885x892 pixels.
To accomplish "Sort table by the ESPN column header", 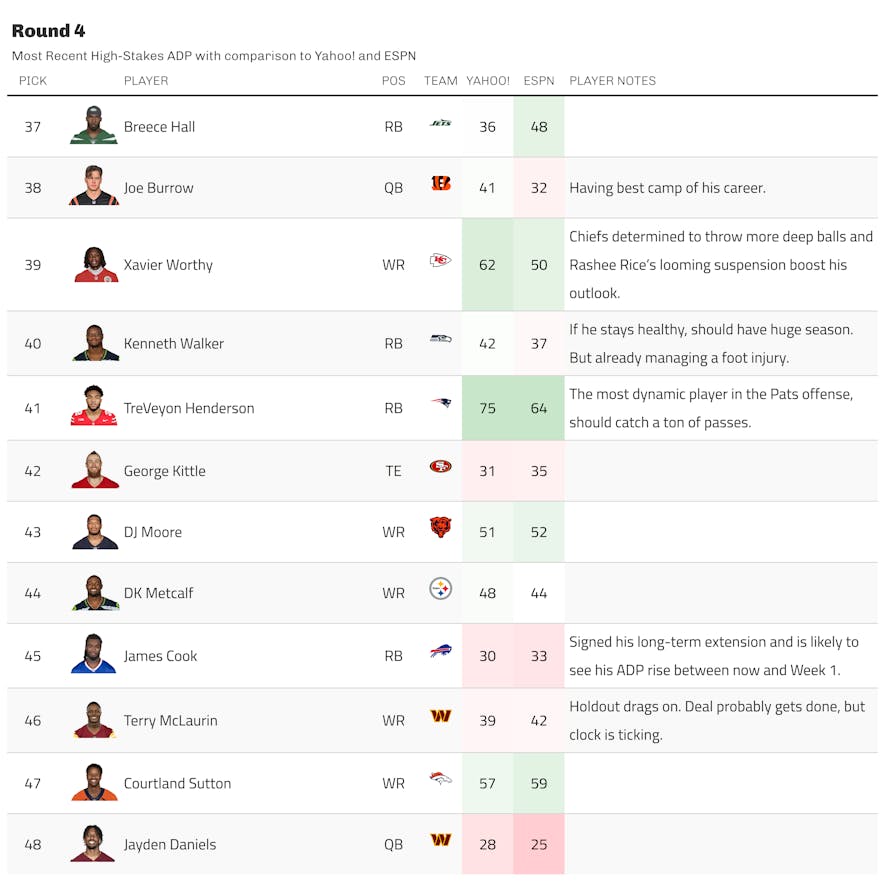I will pos(539,81).
